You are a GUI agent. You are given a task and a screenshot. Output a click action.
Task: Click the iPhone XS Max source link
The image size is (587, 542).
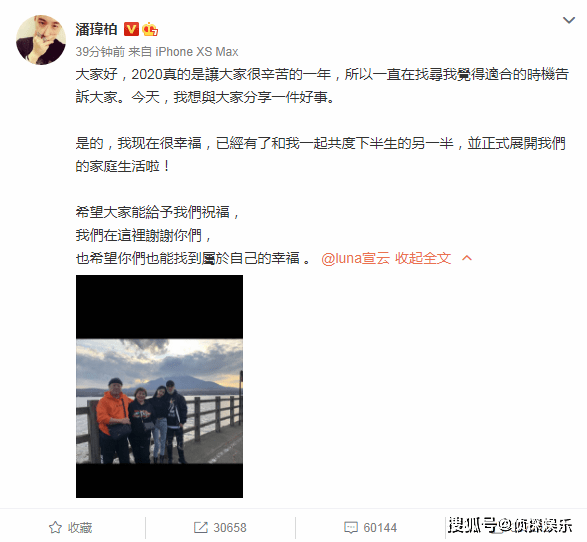[197, 52]
